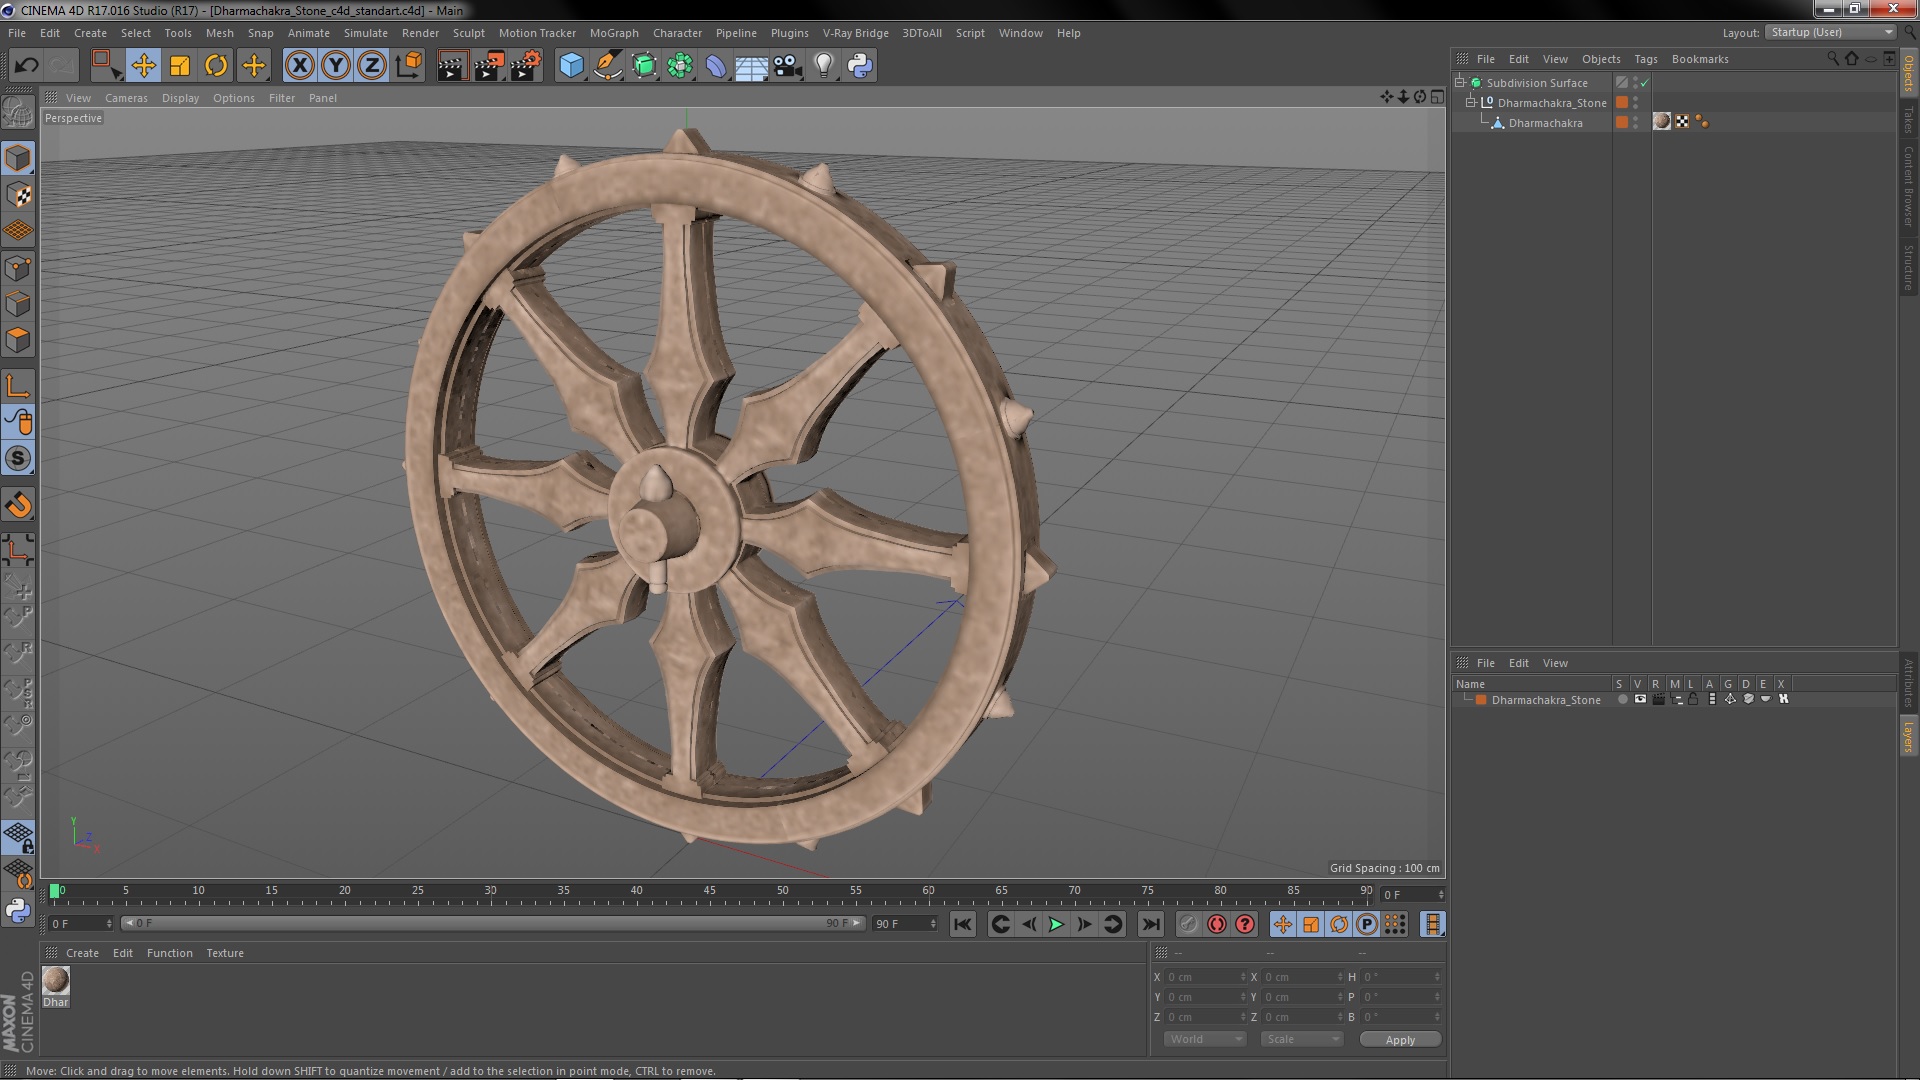Select the Camera object icon
1920x1080 pixels.
788,66
